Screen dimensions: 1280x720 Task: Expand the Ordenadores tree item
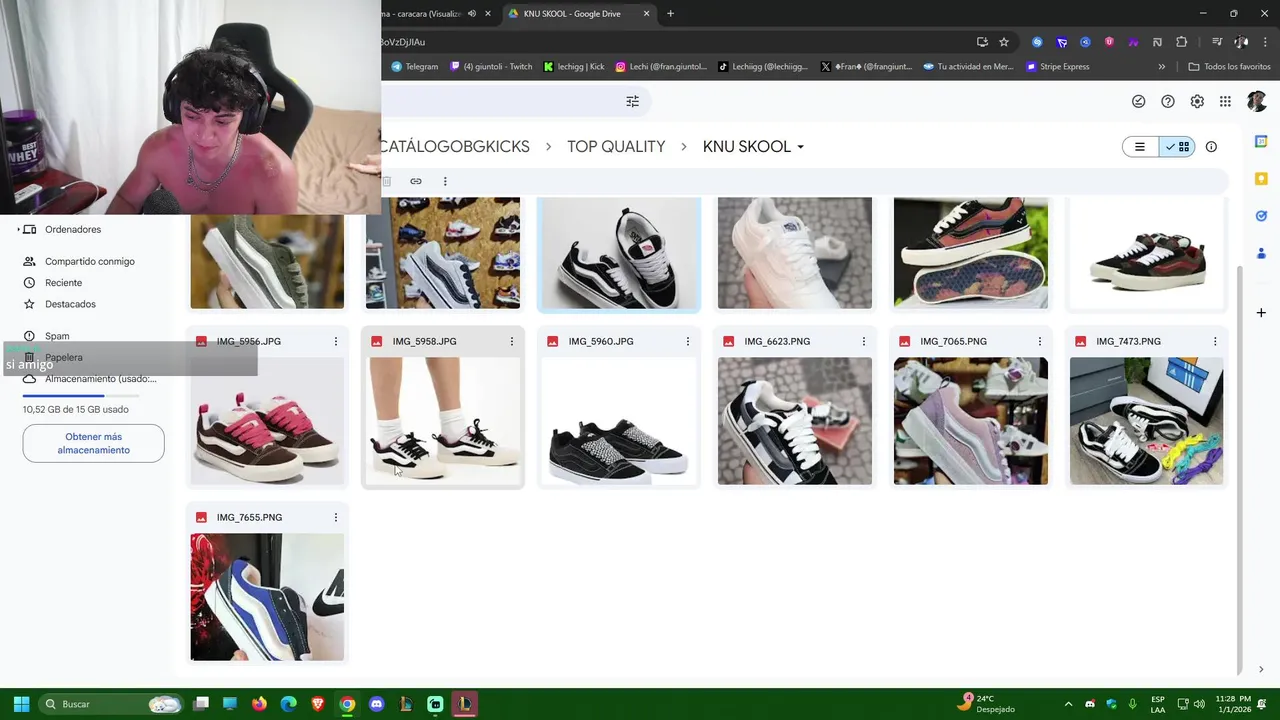tap(18, 230)
